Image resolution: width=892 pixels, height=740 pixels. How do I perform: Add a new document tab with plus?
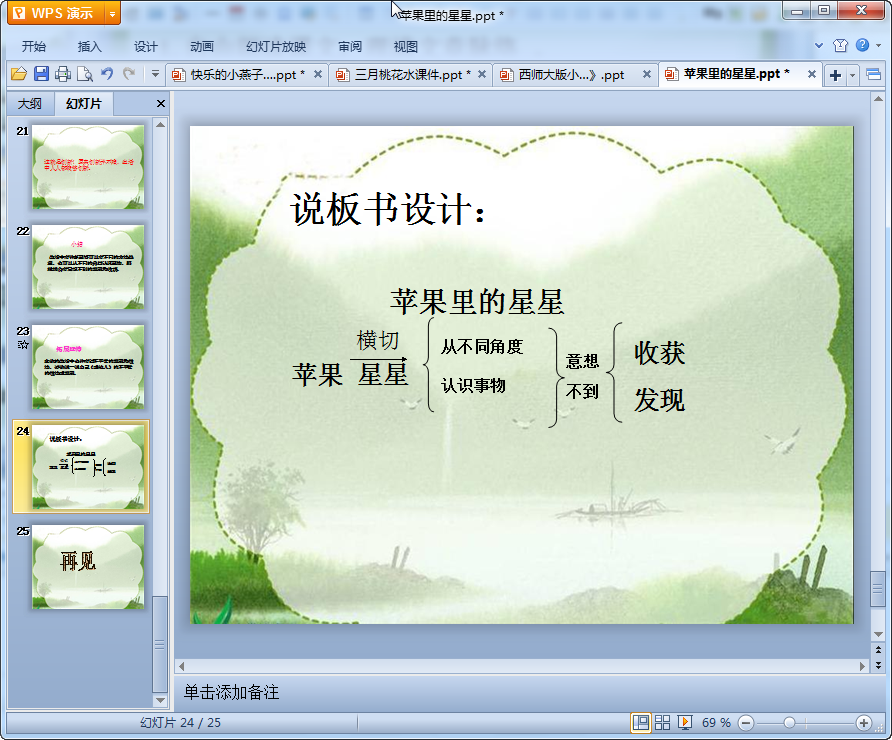click(835, 75)
